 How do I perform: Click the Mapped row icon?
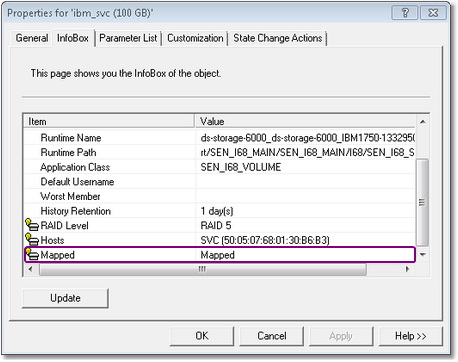tap(32, 254)
